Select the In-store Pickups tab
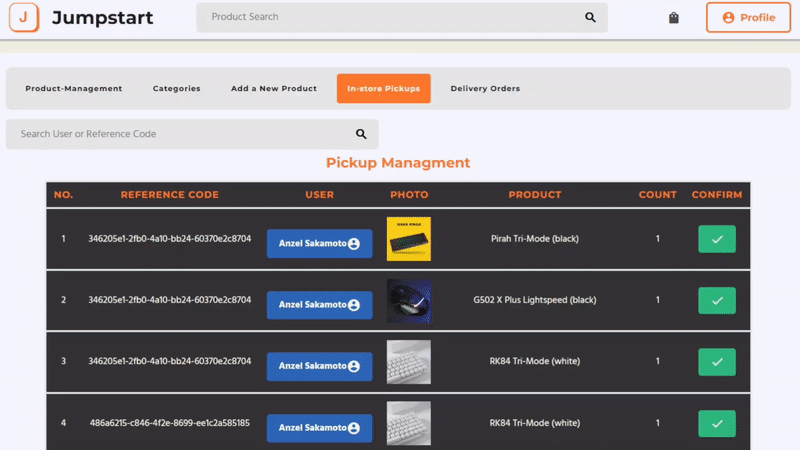Screen dimensions: 800x450 384,88
